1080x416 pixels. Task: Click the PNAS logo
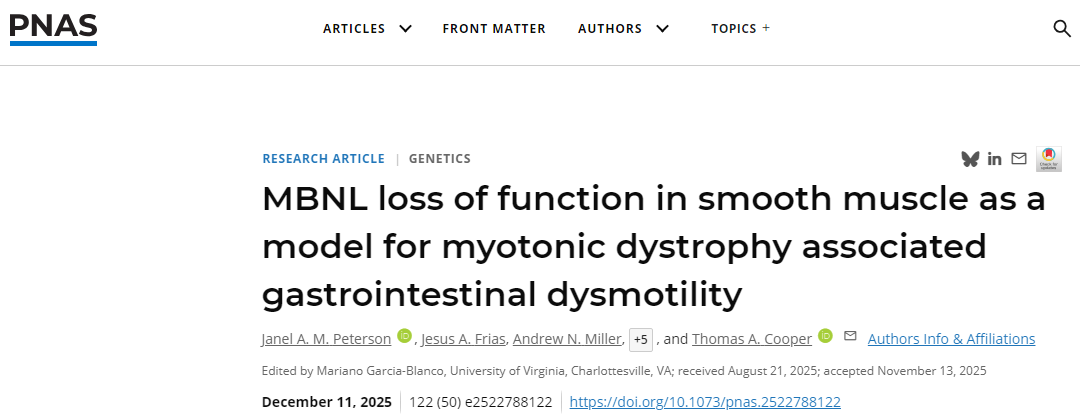tap(53, 27)
